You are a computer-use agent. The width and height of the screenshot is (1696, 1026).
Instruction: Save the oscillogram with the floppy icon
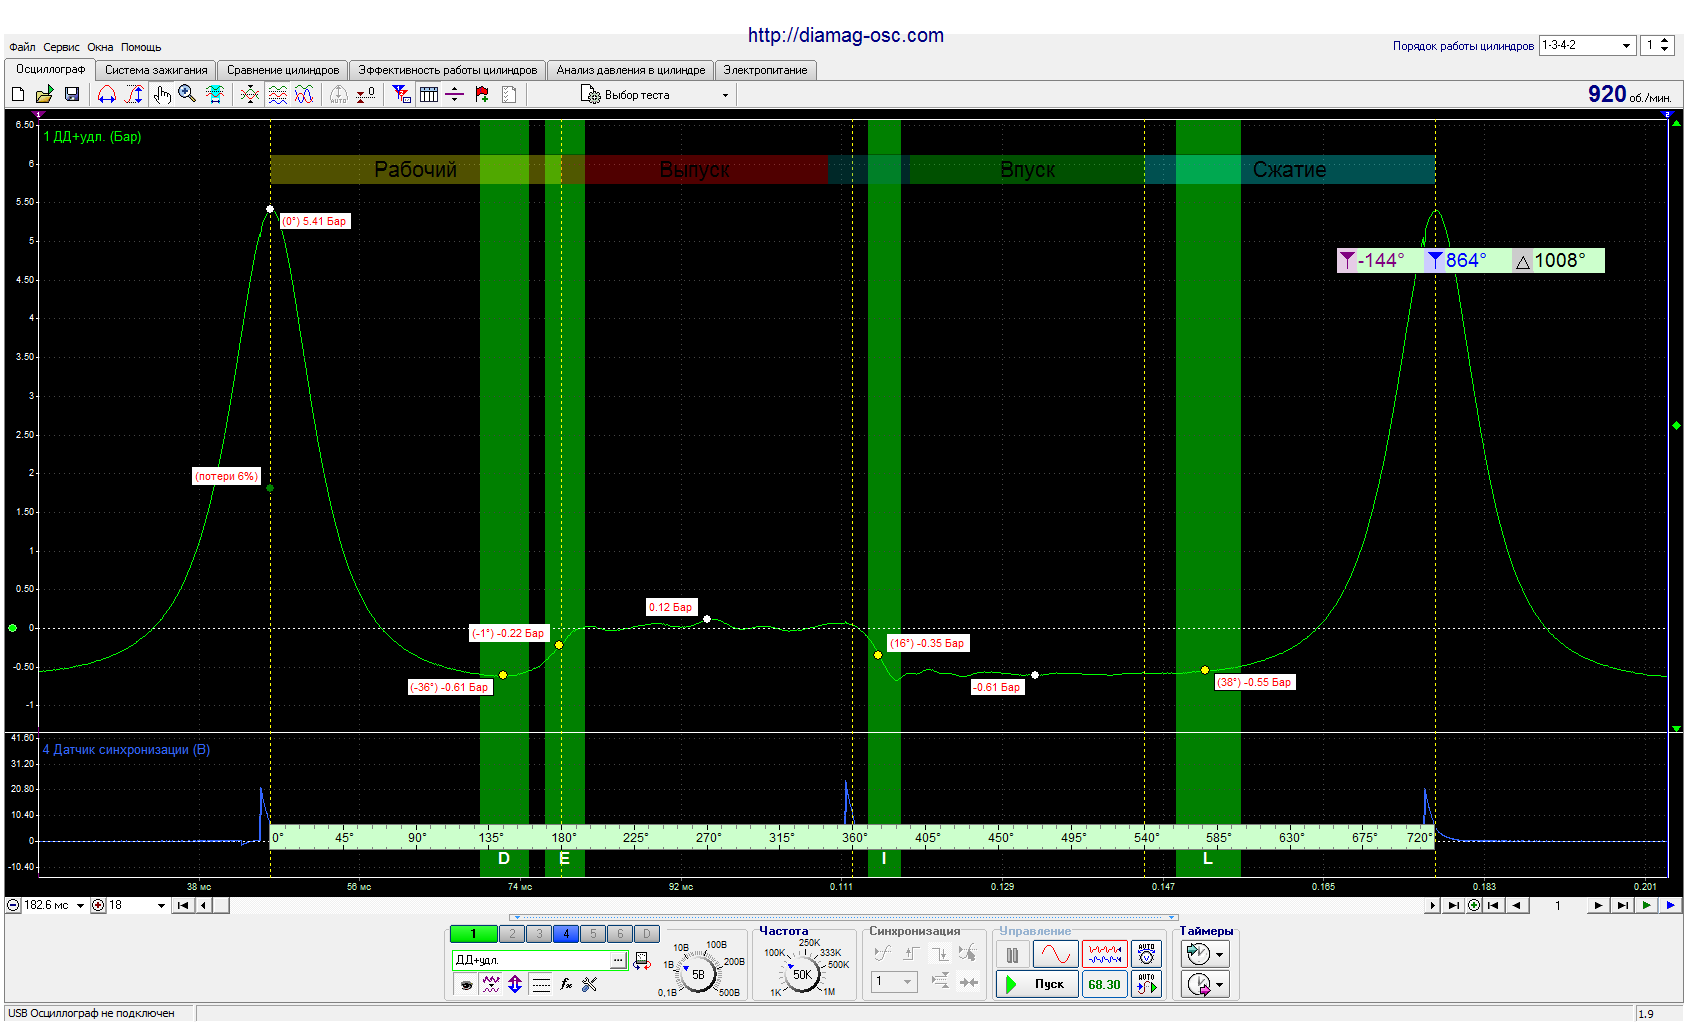tap(72, 94)
